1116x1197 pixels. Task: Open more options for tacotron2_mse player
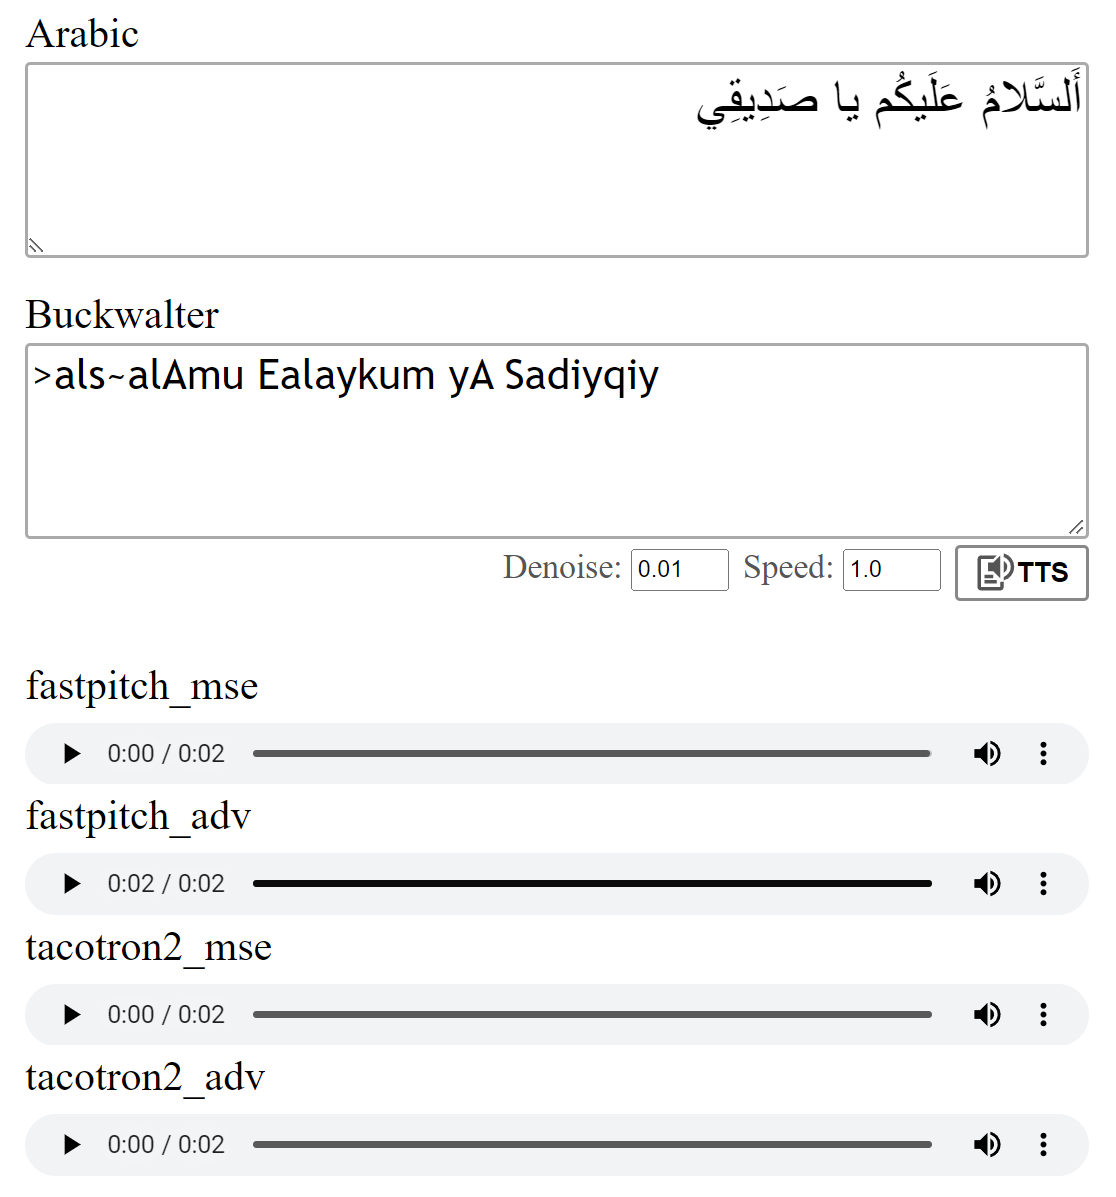pyautogui.click(x=1043, y=1015)
